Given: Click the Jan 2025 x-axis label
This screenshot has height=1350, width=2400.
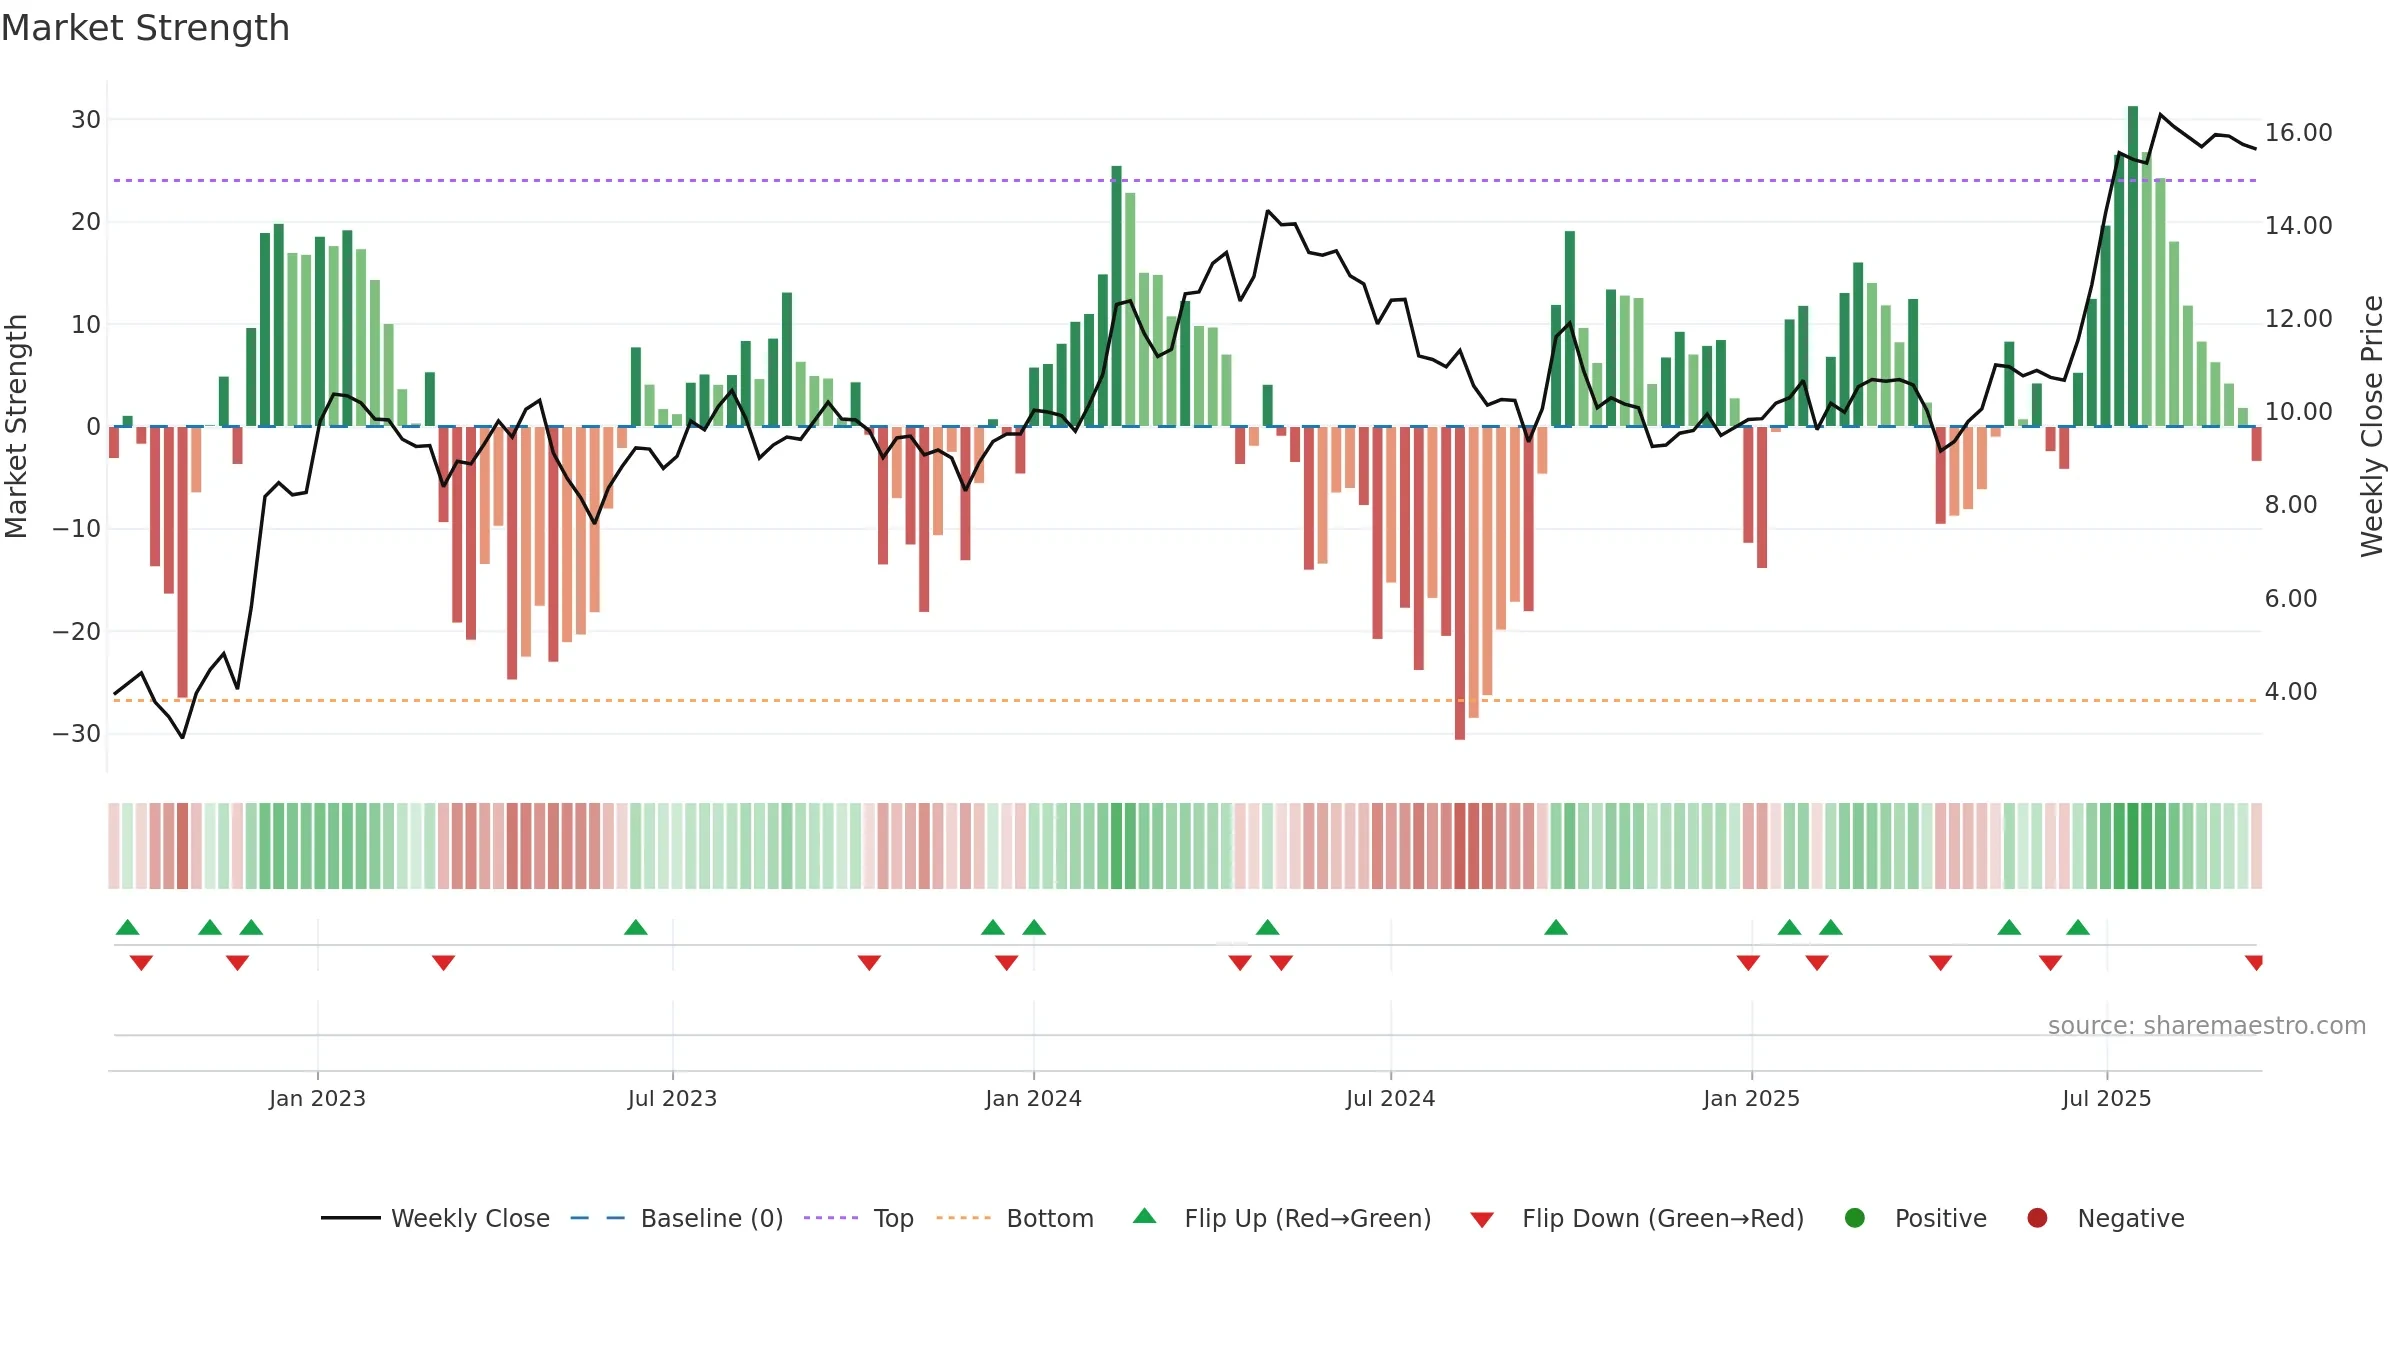Looking at the screenshot, I should click(1751, 1098).
